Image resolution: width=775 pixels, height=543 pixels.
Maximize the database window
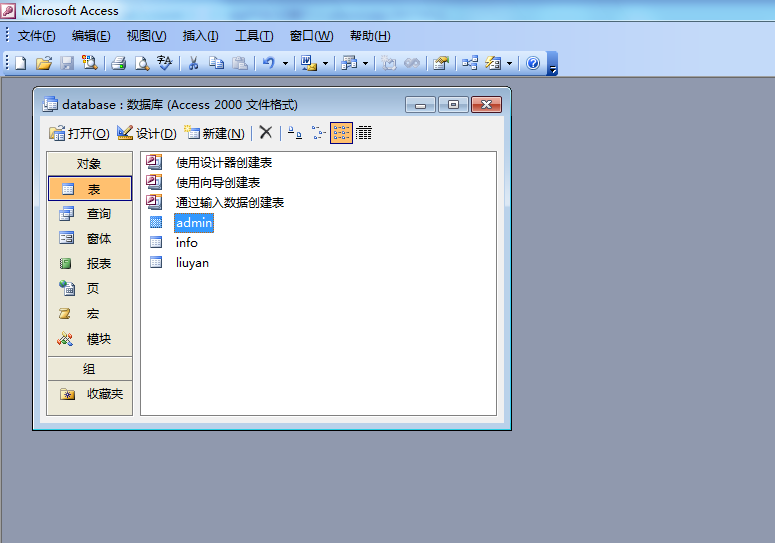pyautogui.click(x=453, y=105)
